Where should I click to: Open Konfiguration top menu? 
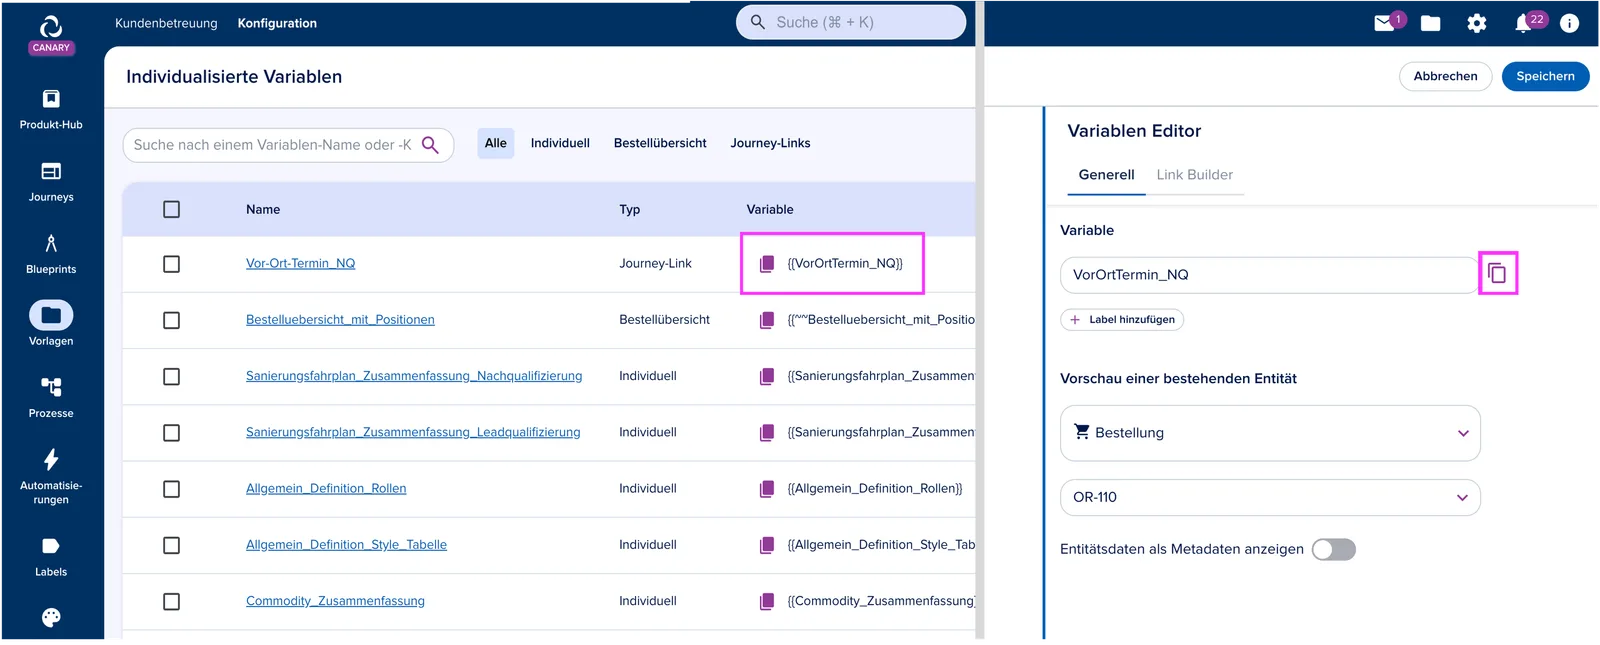[x=277, y=23]
